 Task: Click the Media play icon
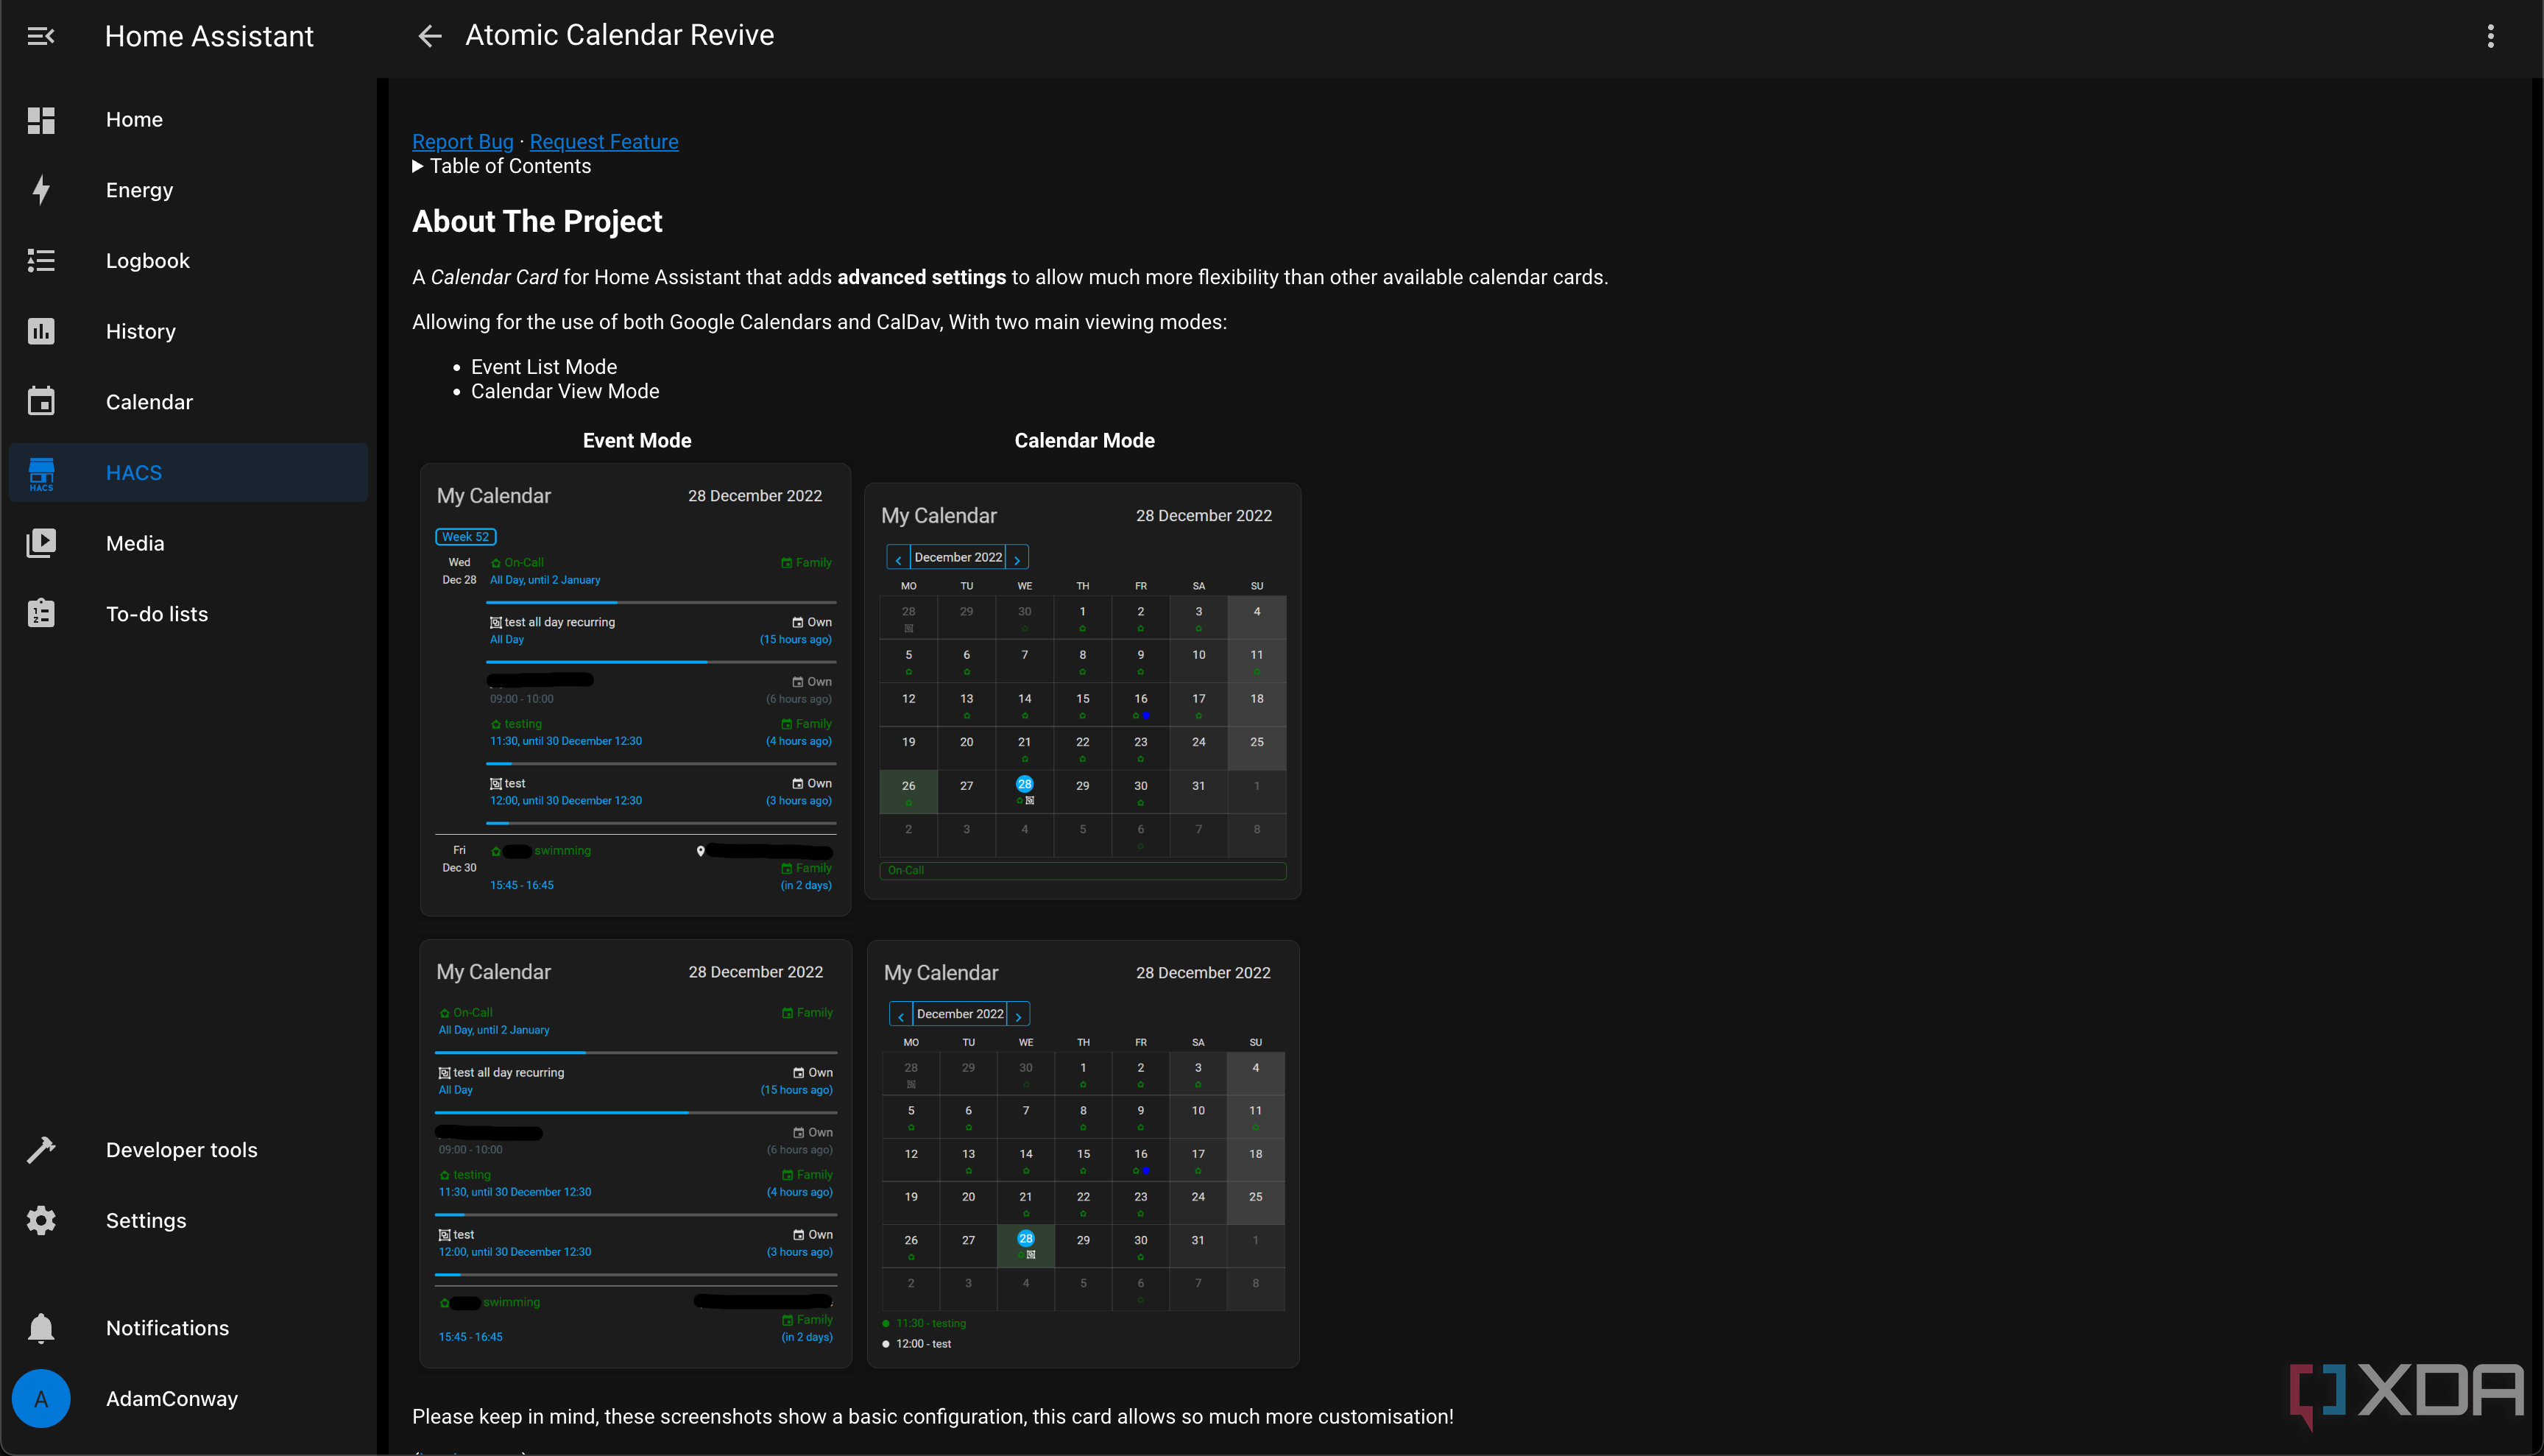41,543
